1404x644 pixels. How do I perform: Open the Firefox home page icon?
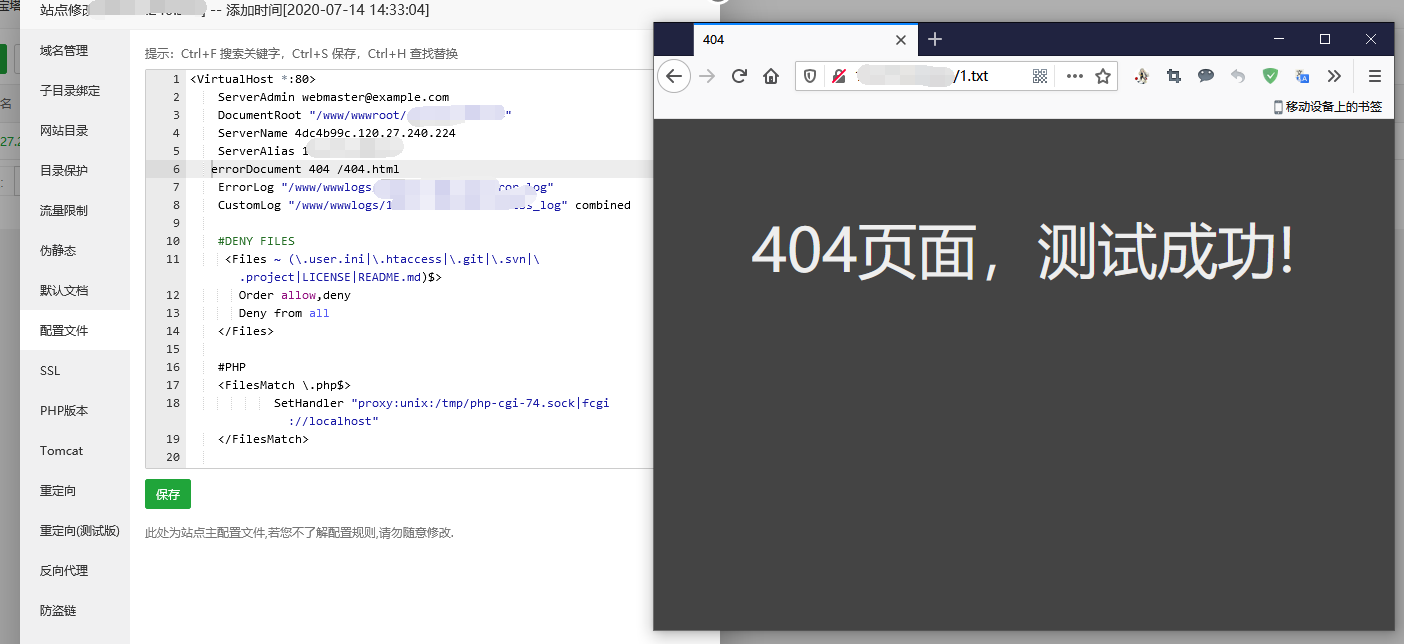pos(771,76)
